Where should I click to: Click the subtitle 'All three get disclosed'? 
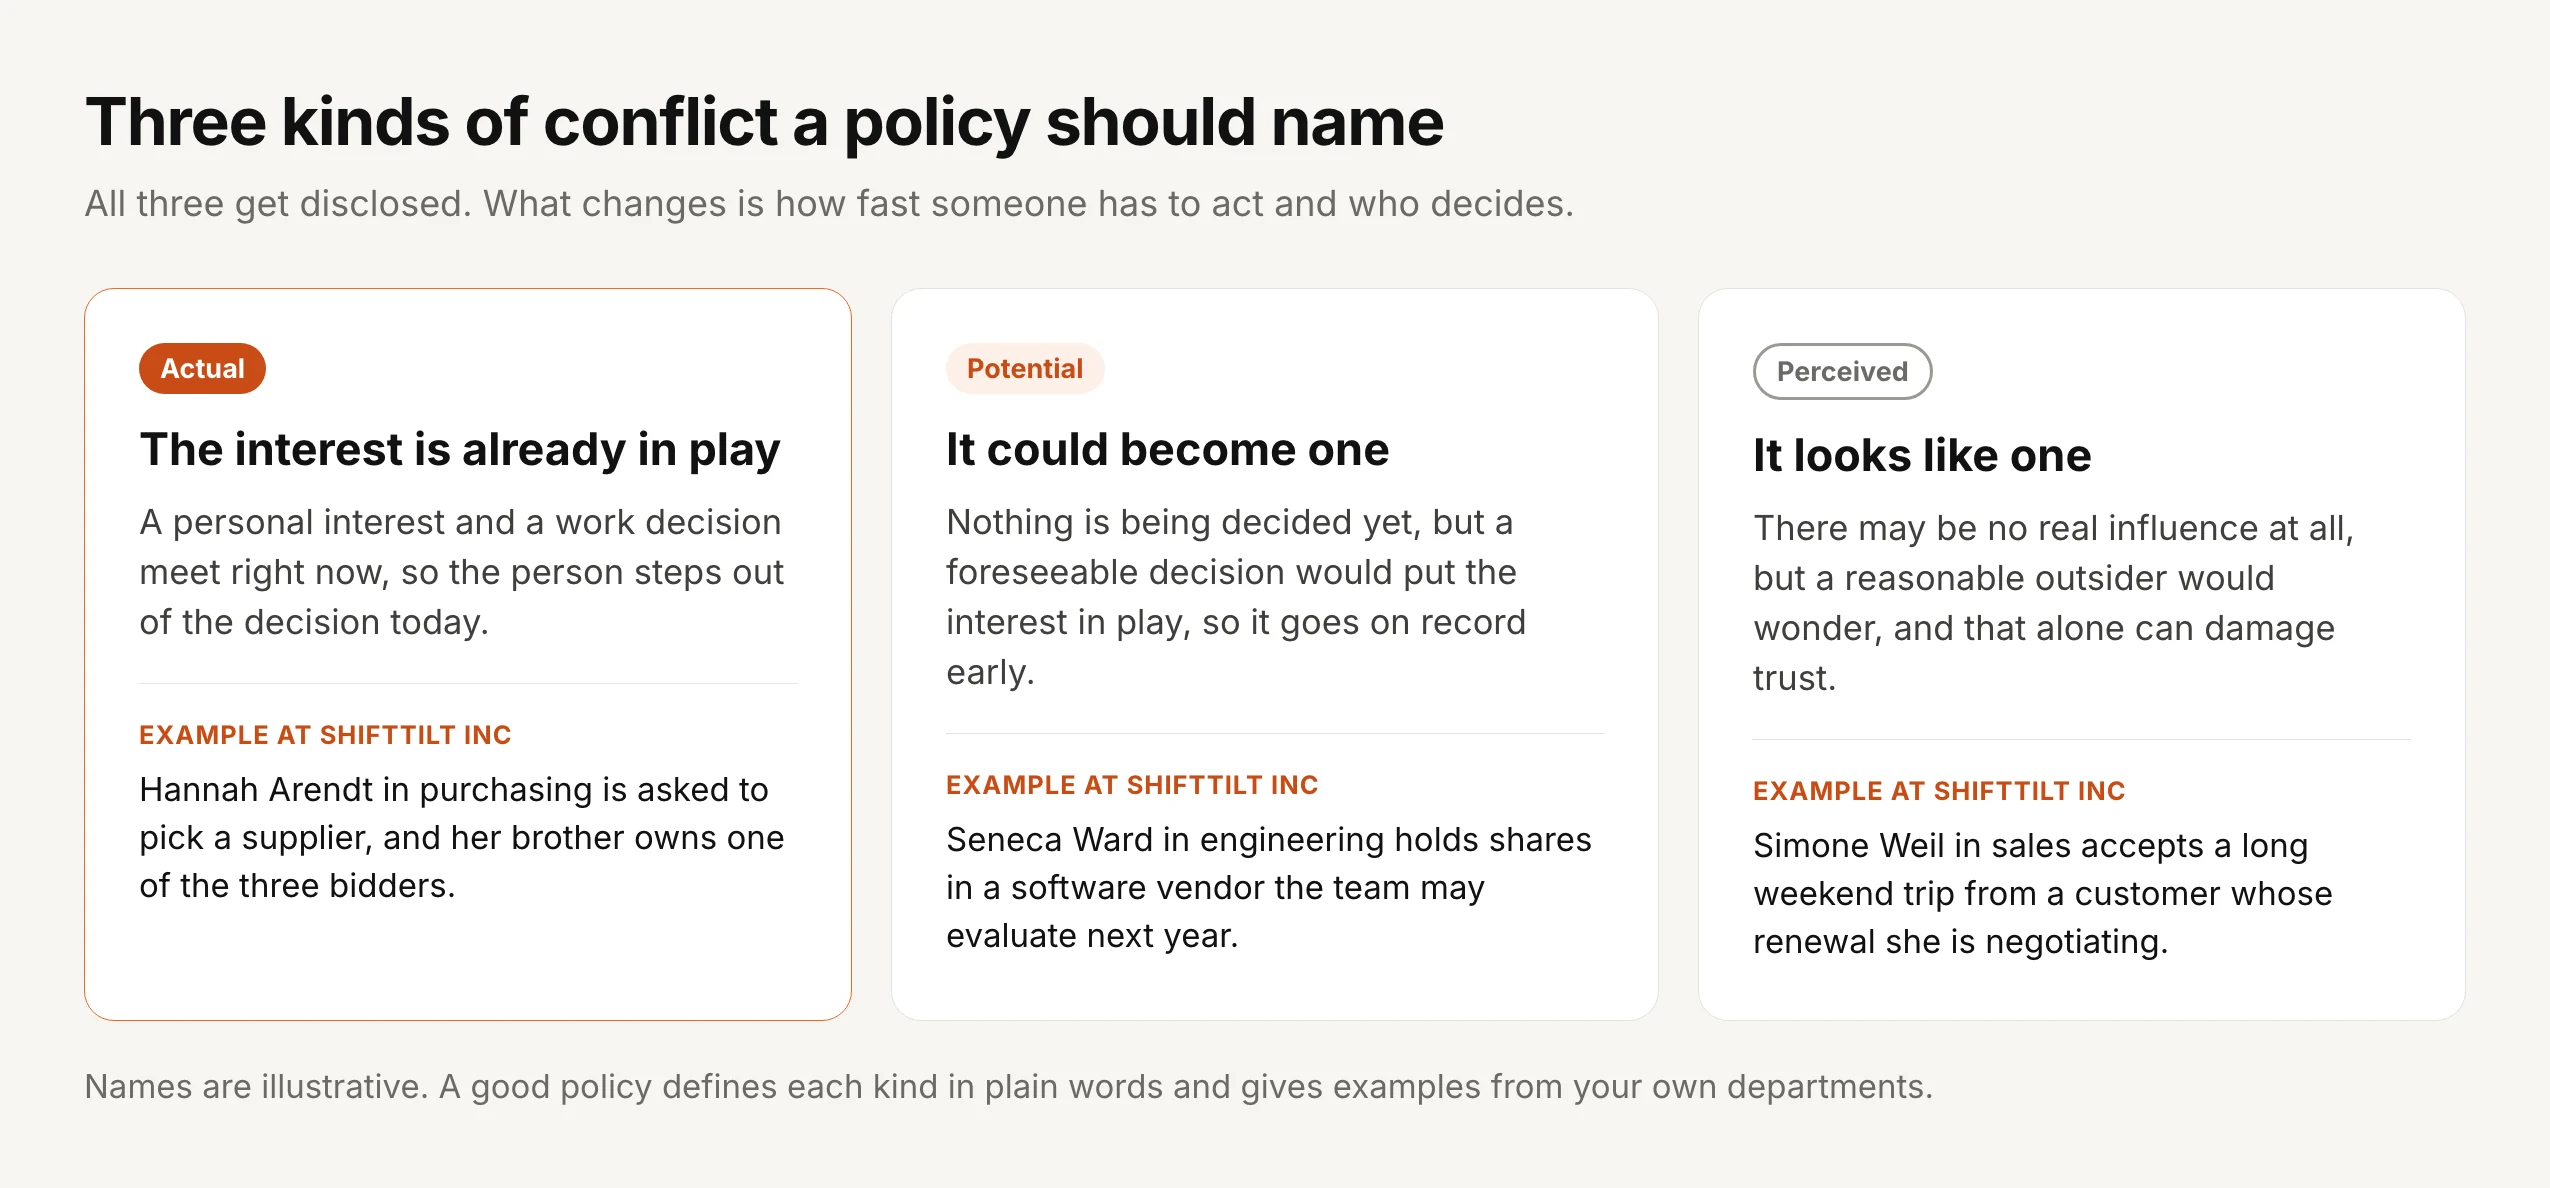coord(829,204)
